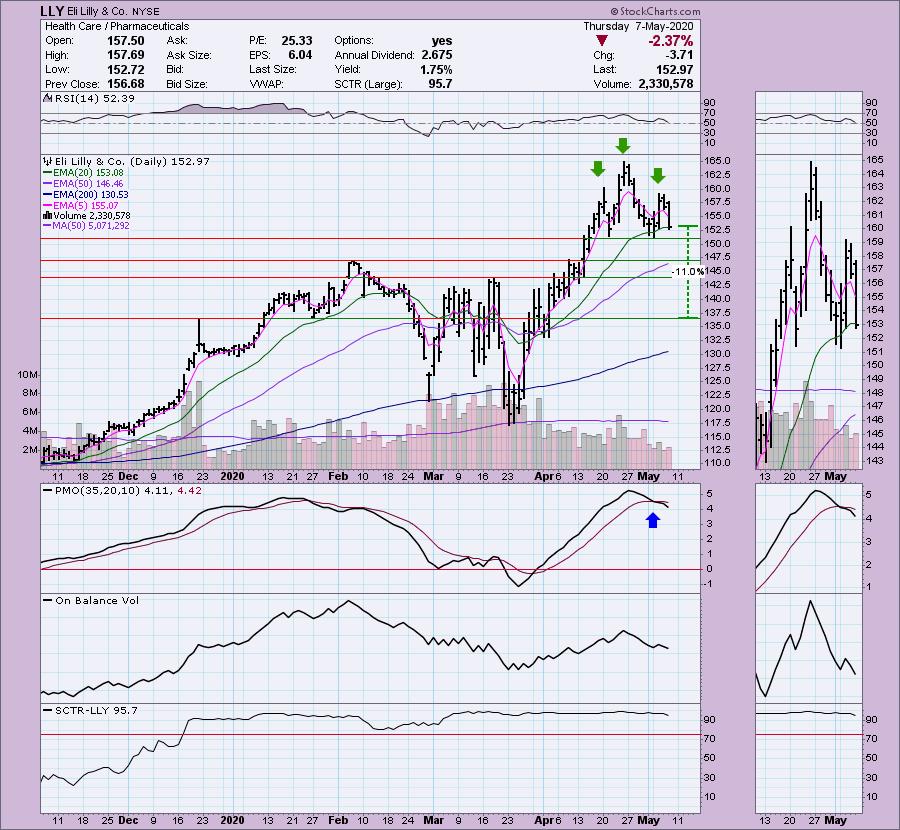900x830 pixels.
Task: Click the date Thursday 7-May-2020
Action: (638, 26)
